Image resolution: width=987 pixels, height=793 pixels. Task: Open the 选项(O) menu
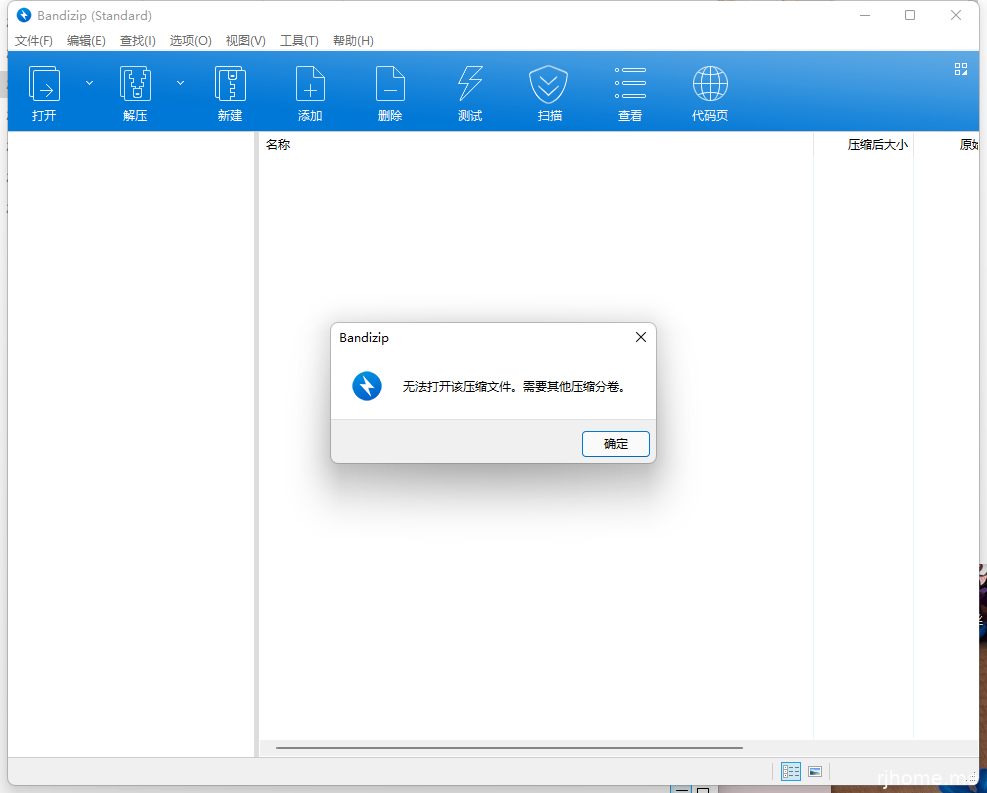pos(190,41)
